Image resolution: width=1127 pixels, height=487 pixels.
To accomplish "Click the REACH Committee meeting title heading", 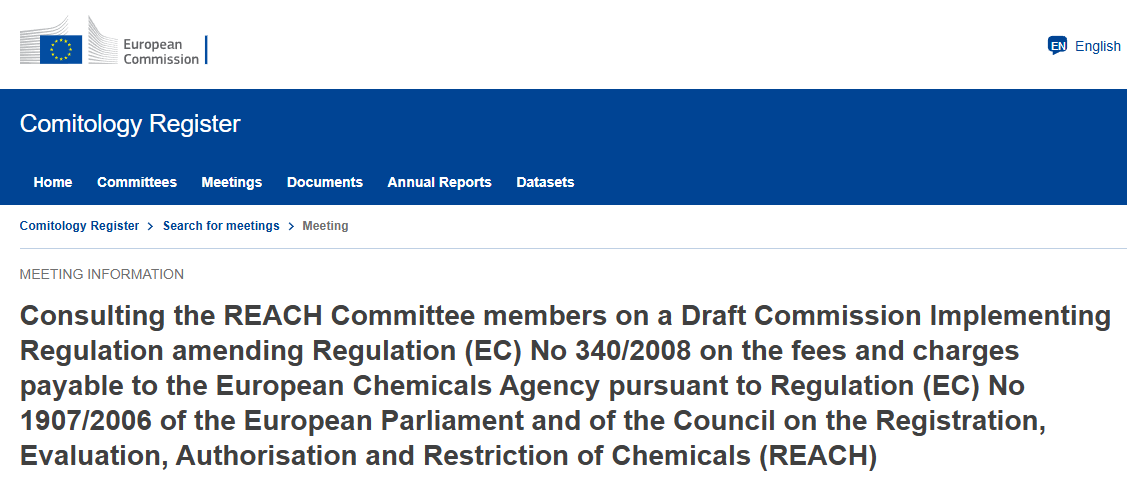I will (x=565, y=386).
